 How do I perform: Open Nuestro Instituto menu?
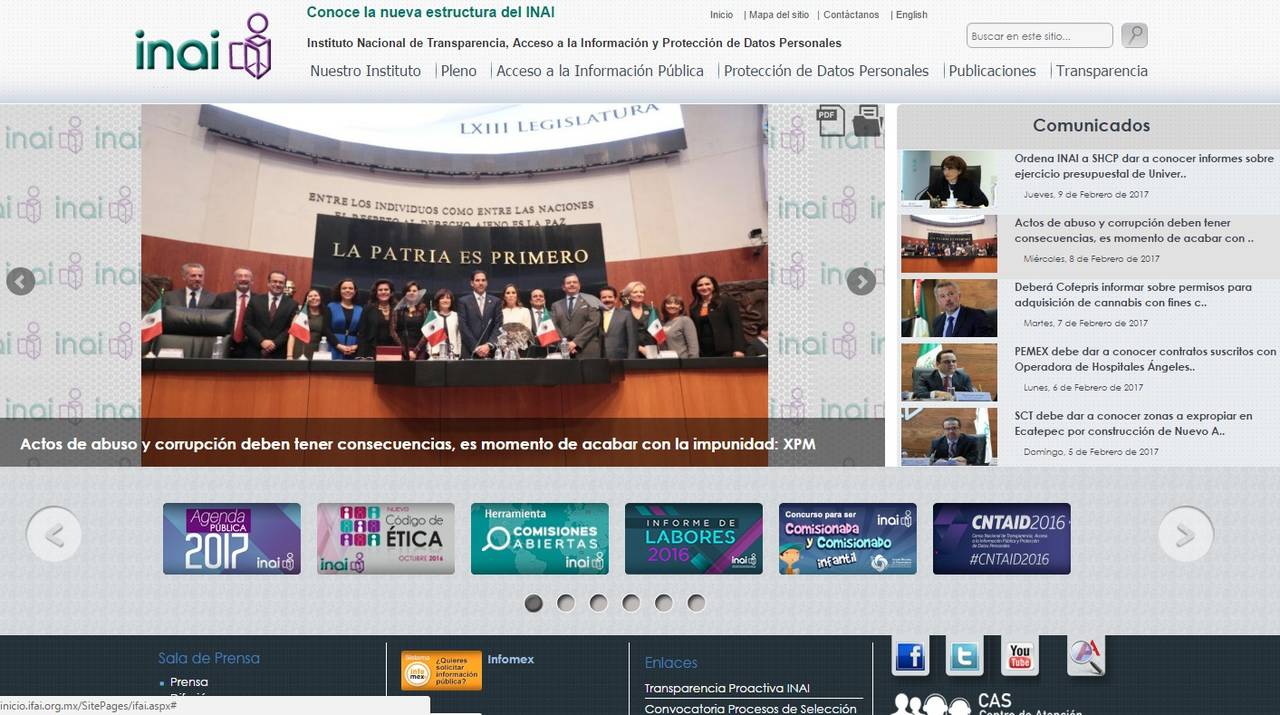click(x=365, y=71)
